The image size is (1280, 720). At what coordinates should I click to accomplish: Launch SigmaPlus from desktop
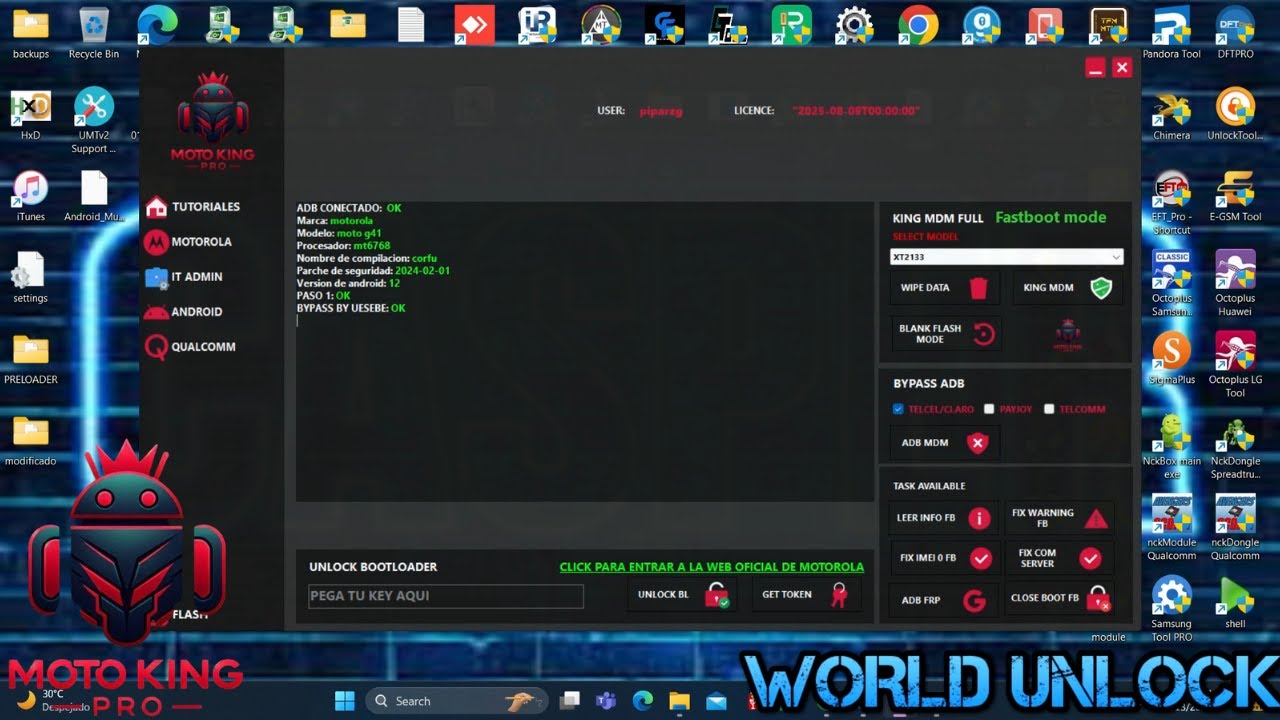click(1171, 359)
